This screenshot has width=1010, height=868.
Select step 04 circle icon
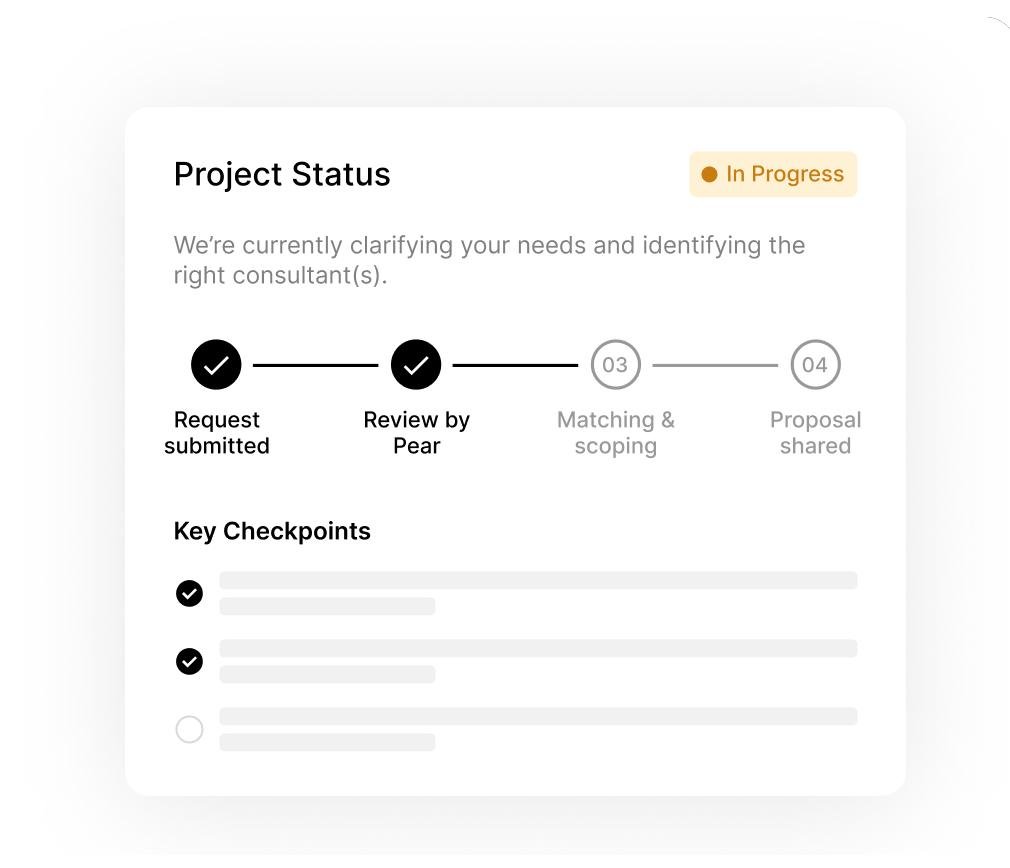815,365
